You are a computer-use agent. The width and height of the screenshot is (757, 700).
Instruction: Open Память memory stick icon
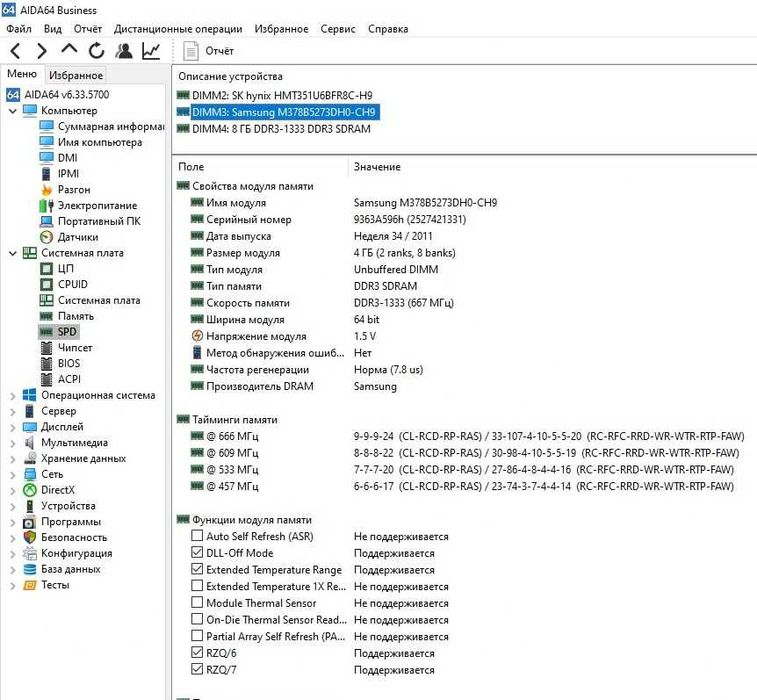point(46,317)
